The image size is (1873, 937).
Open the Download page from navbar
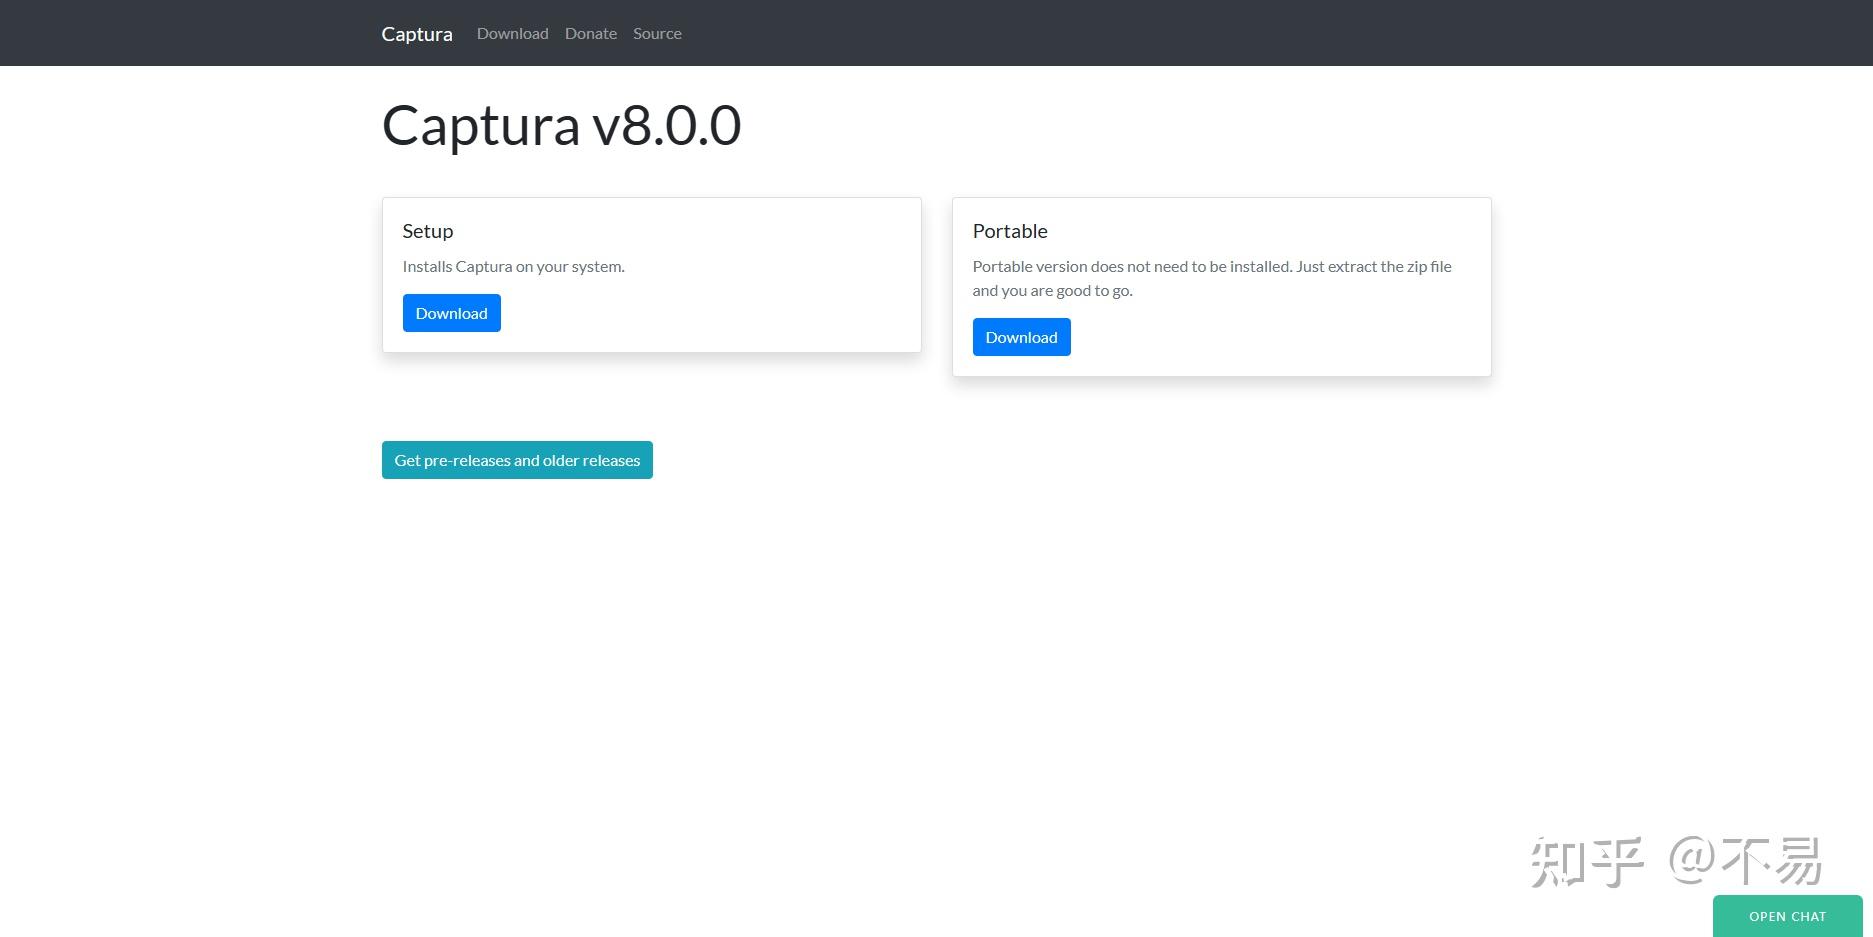[512, 34]
